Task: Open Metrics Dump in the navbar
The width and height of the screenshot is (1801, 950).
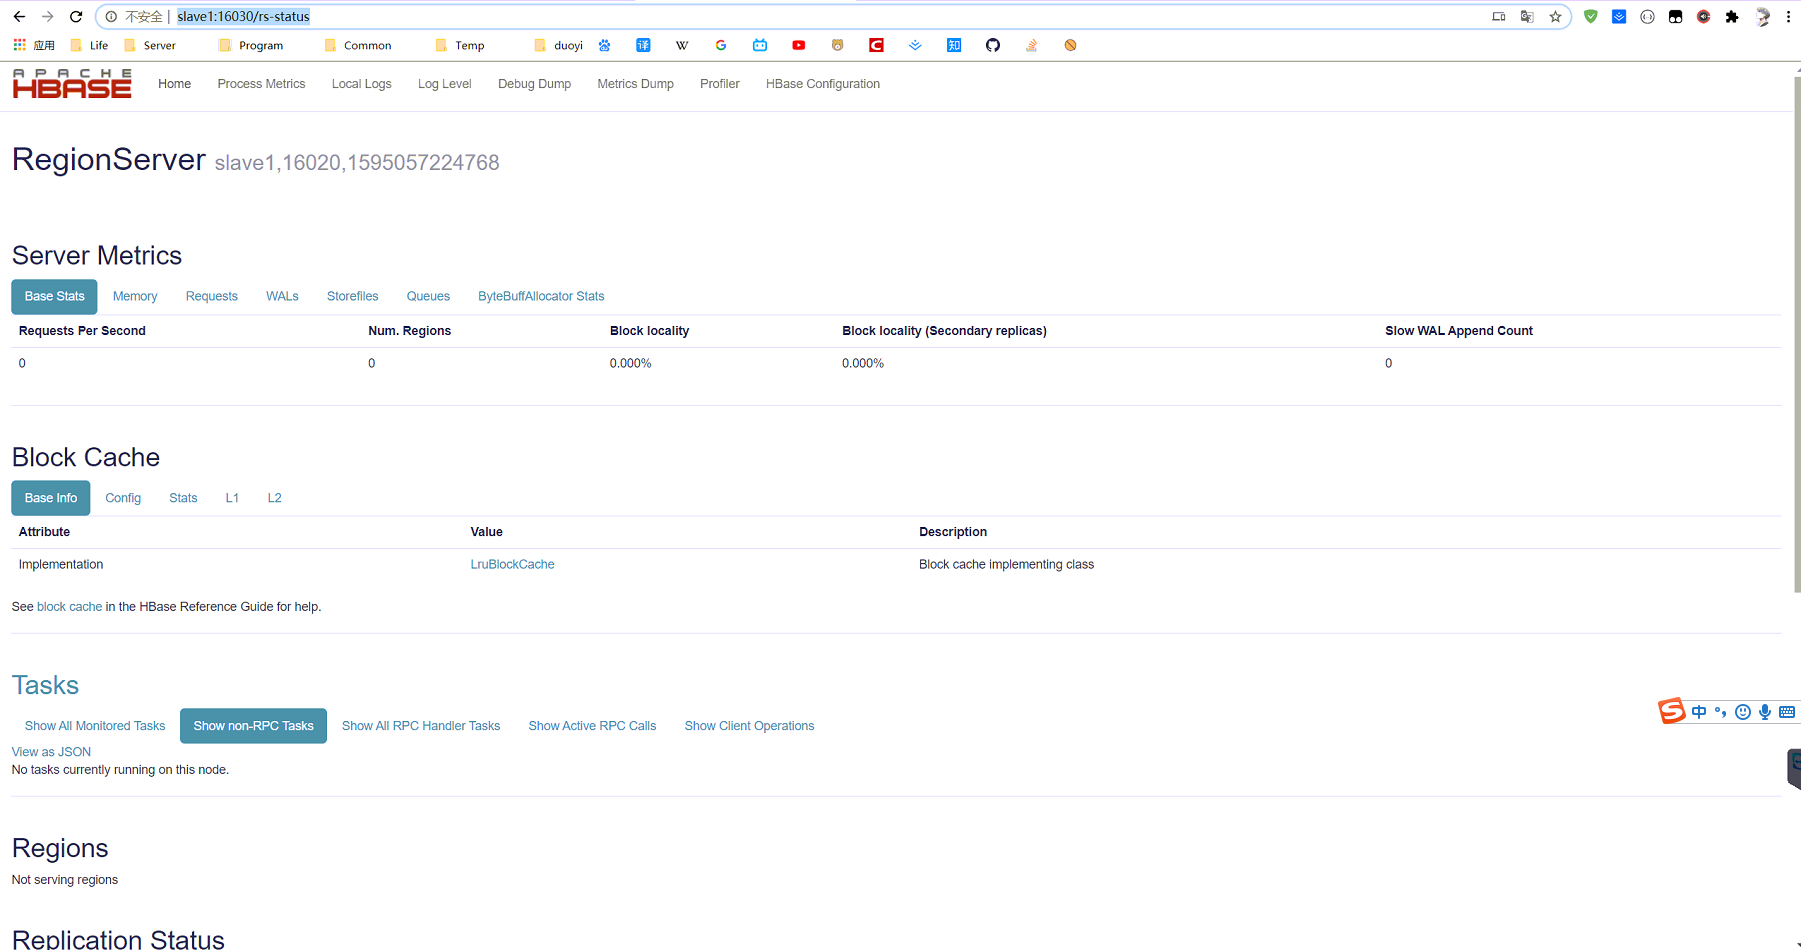Action: (635, 84)
